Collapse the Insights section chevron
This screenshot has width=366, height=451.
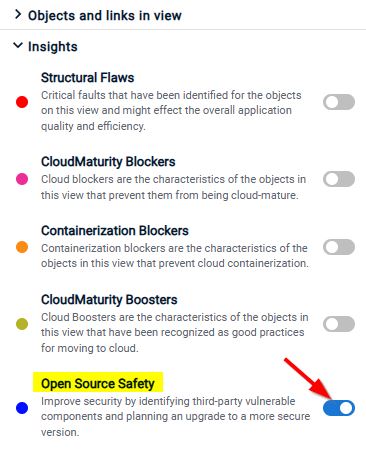18,45
